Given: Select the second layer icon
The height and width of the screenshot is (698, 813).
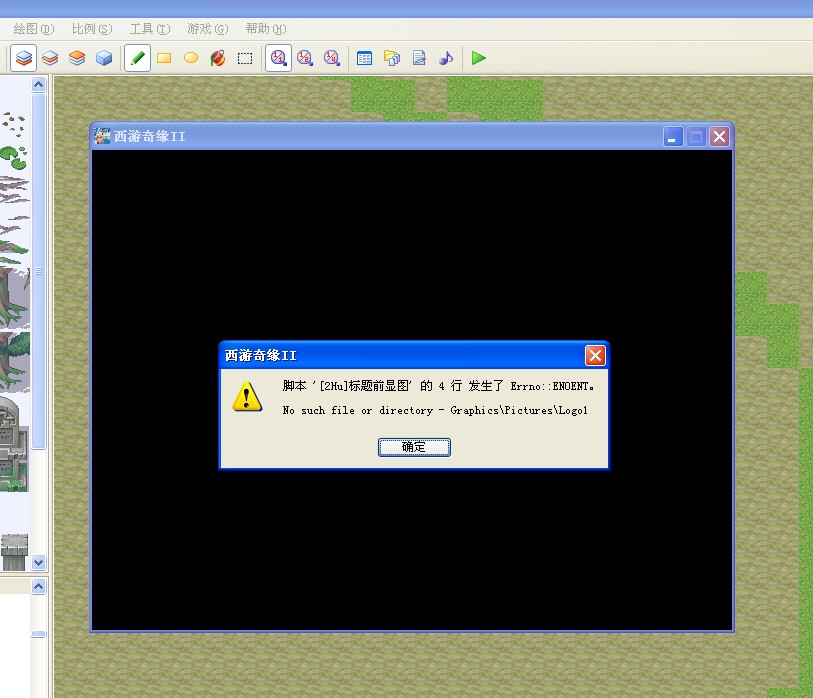Looking at the screenshot, I should (x=50, y=58).
